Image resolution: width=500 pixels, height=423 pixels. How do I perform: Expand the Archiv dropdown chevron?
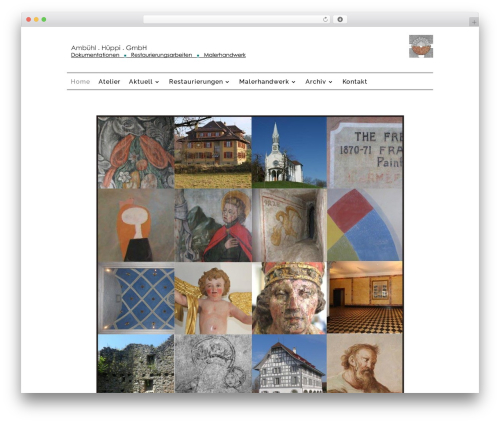330,82
